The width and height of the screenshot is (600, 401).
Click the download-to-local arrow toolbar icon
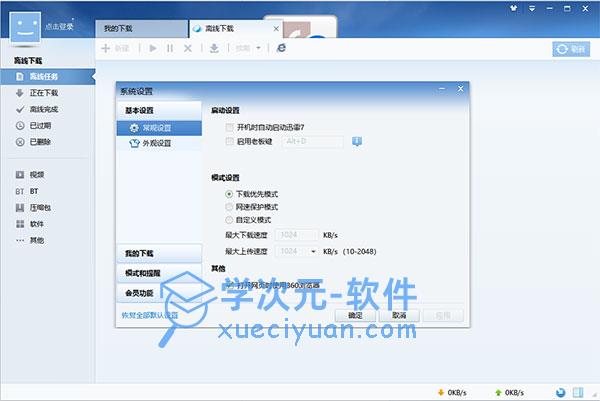(x=214, y=48)
